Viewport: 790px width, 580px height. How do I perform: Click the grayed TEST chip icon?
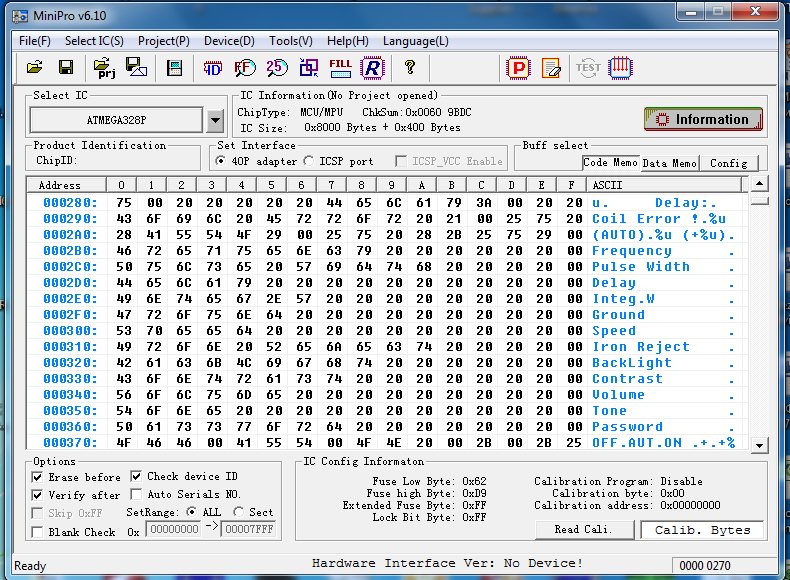[588, 68]
